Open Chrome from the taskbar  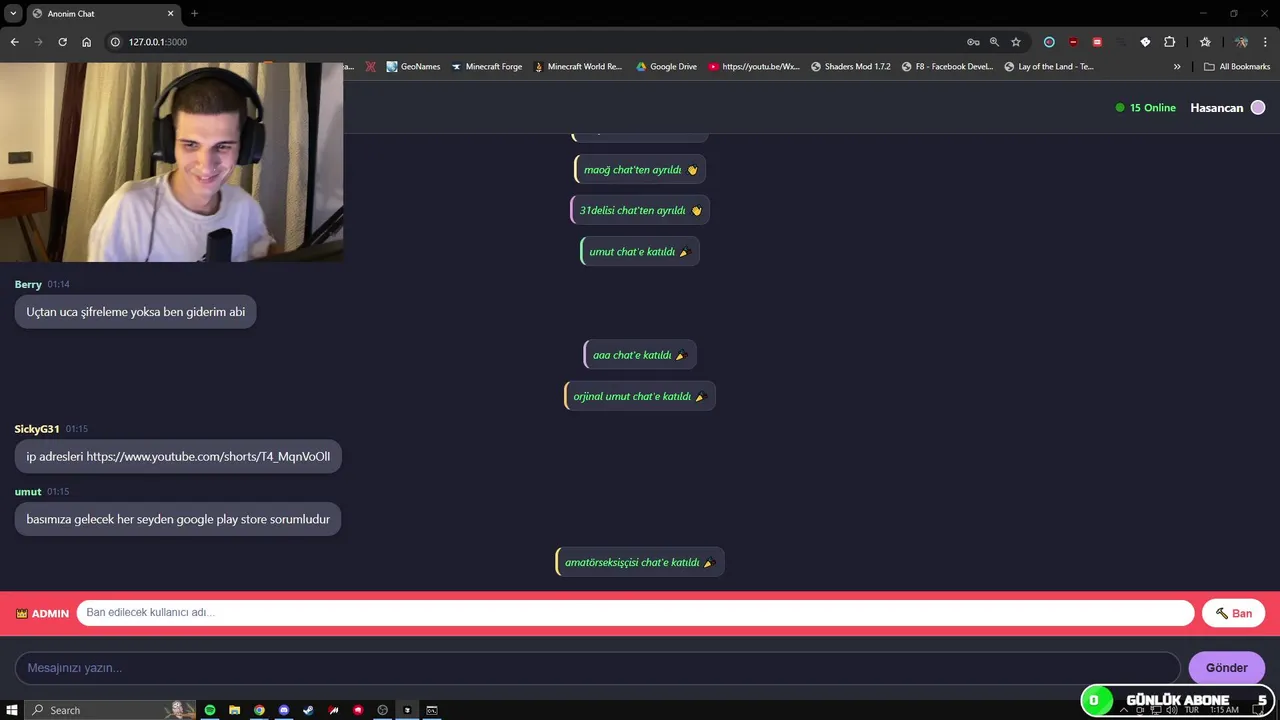(x=259, y=710)
